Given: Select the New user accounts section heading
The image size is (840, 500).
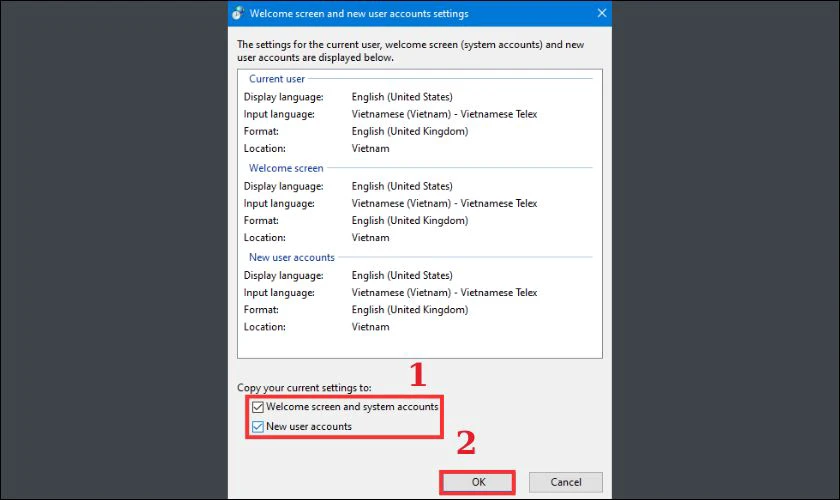Looking at the screenshot, I should coord(291,257).
